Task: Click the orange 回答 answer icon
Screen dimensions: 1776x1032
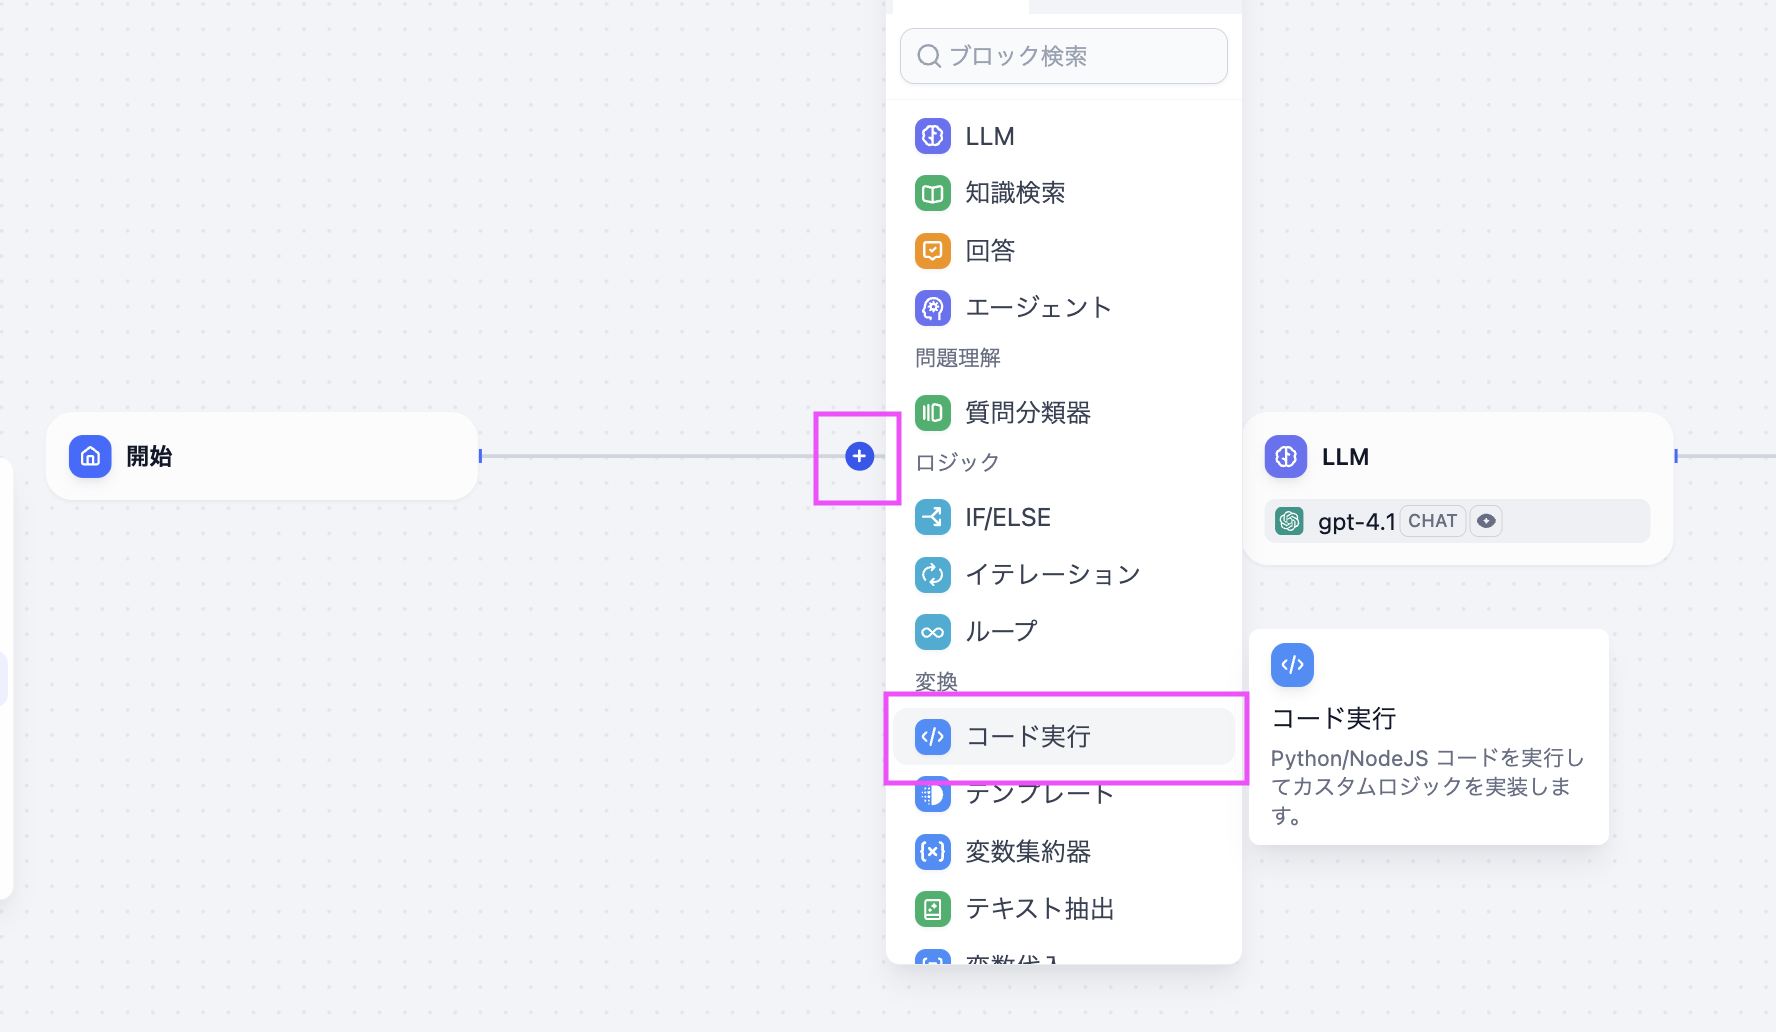Action: (932, 250)
